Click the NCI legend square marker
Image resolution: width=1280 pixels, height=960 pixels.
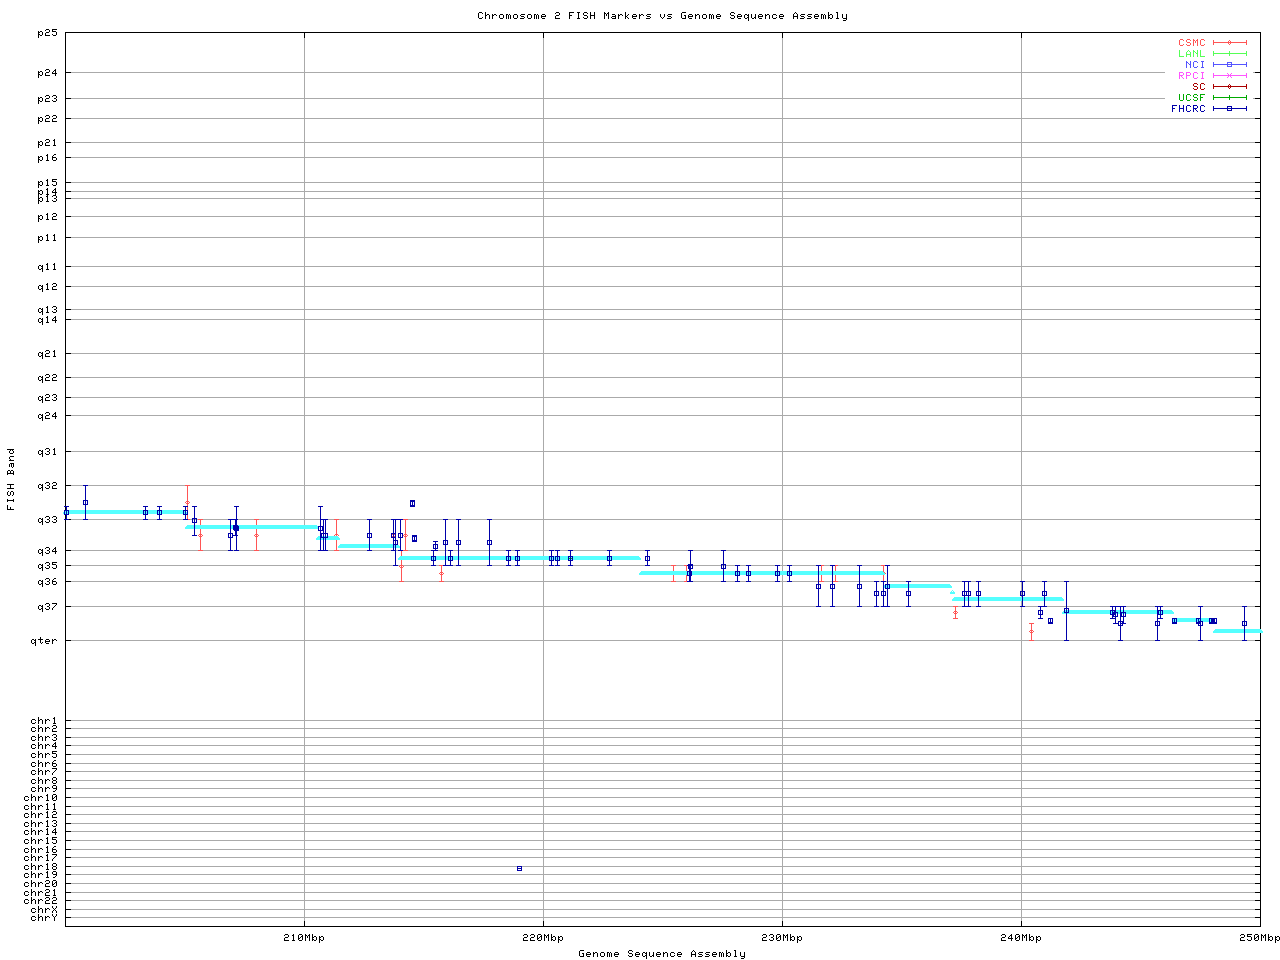point(1229,65)
